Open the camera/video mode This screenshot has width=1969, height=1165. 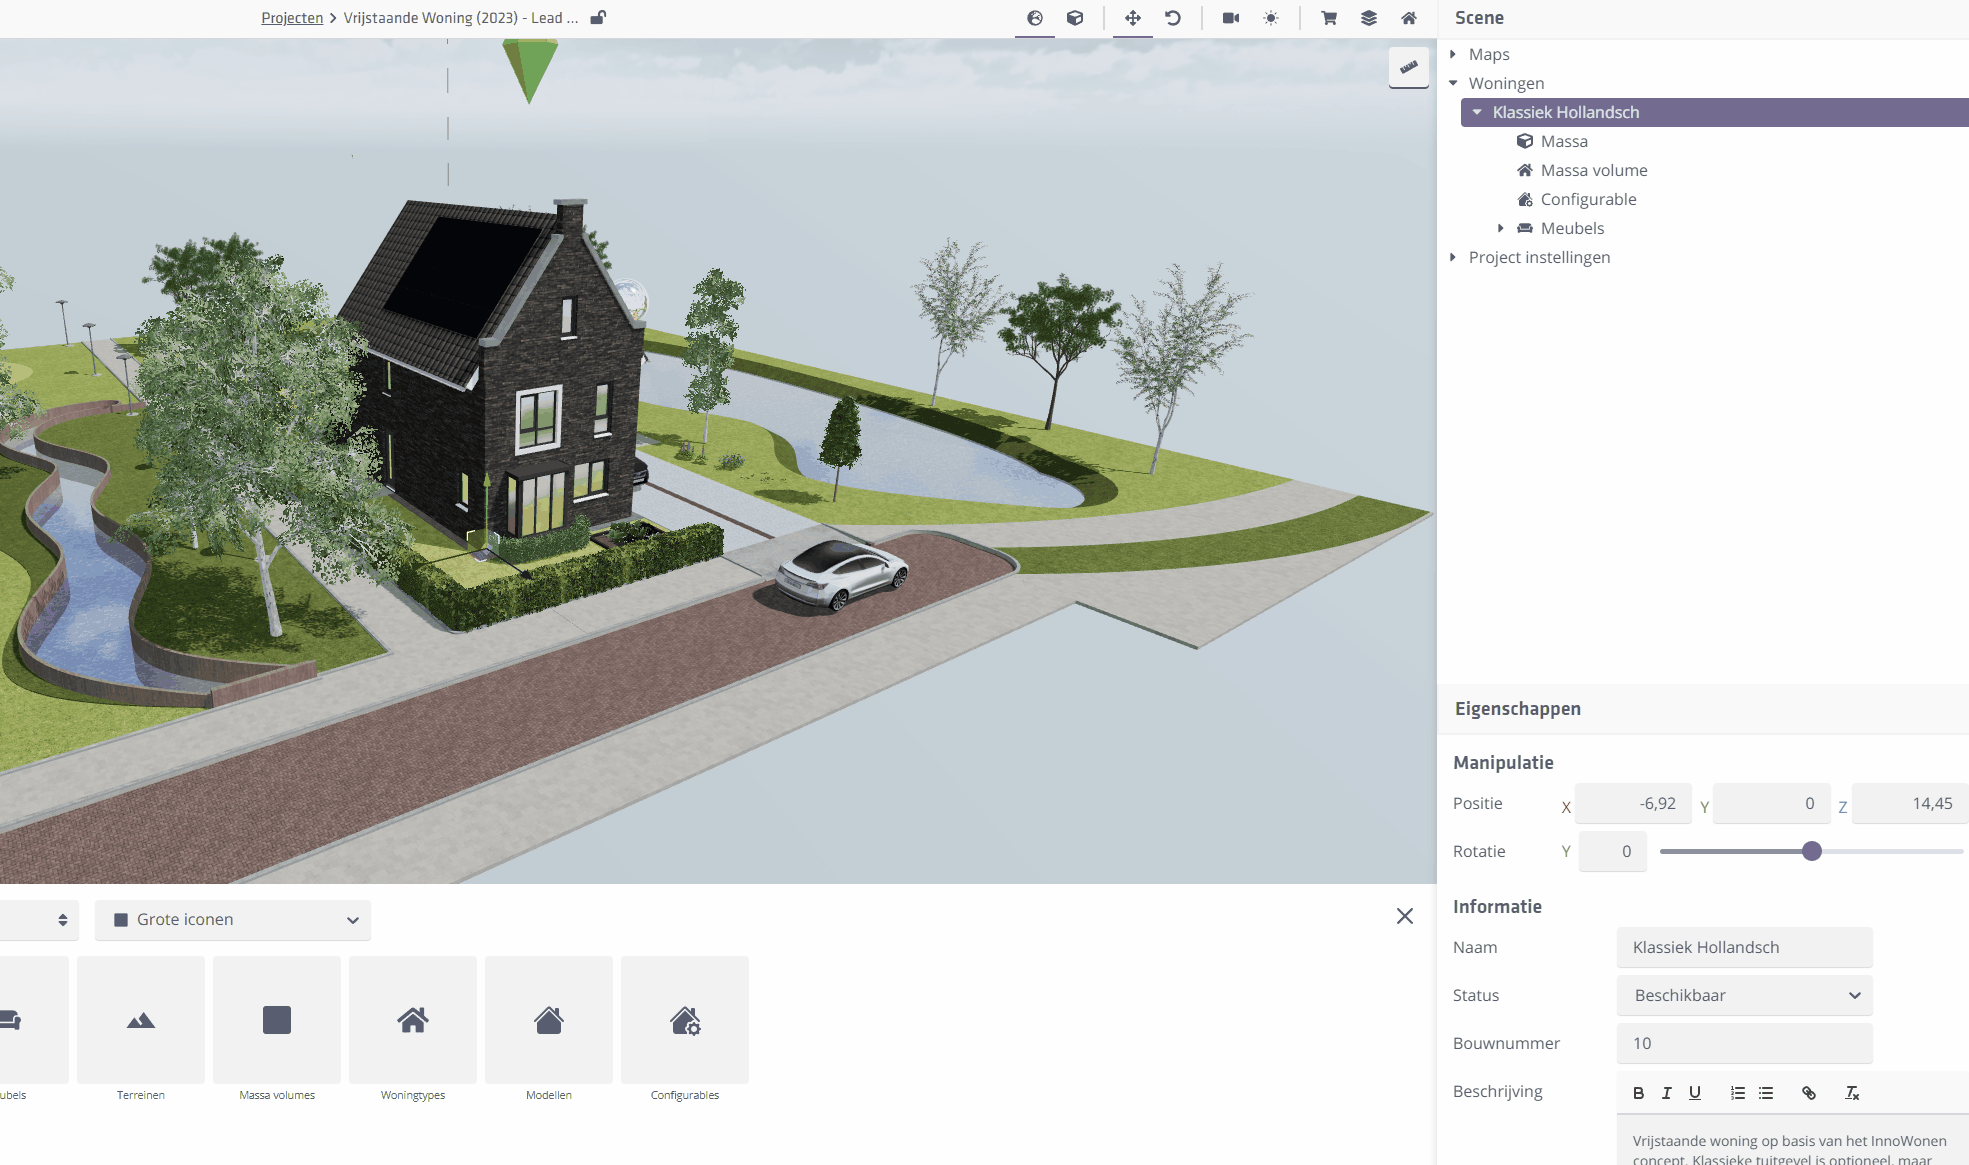(1230, 17)
